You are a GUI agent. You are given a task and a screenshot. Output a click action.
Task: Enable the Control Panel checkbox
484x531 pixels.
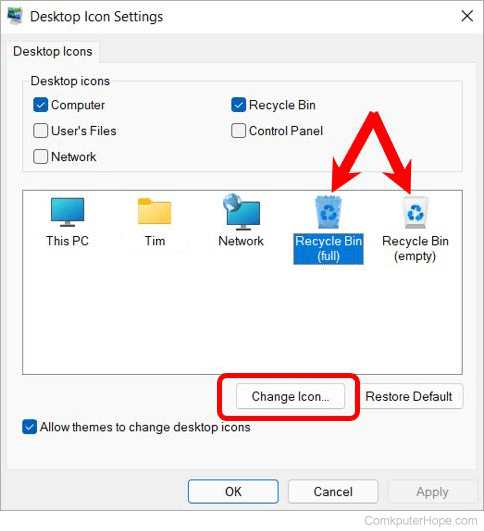238,131
